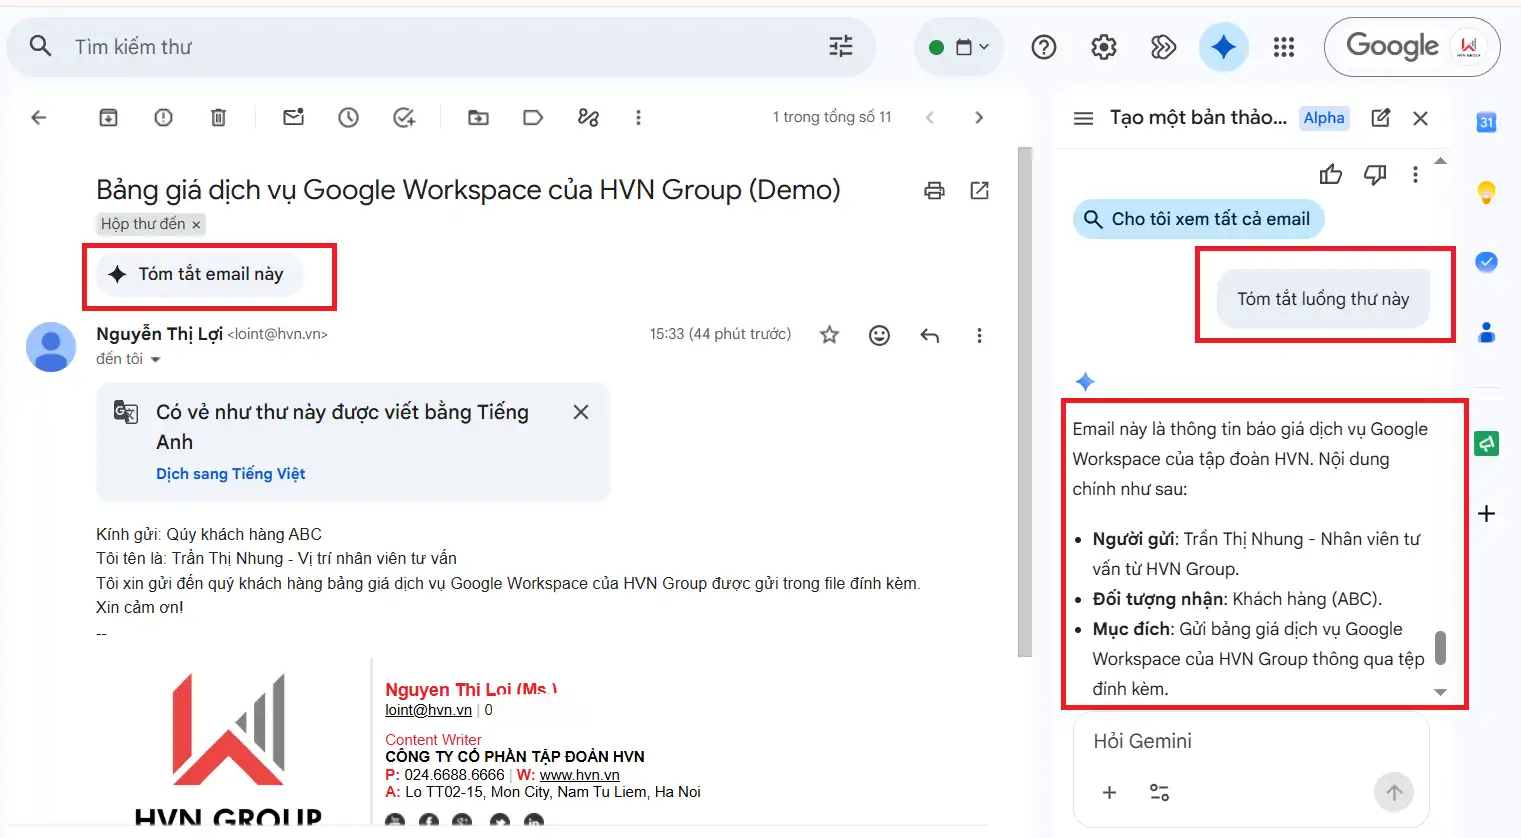Go to the previous email arrow
Viewport: 1521px width, 838px height.
[929, 118]
